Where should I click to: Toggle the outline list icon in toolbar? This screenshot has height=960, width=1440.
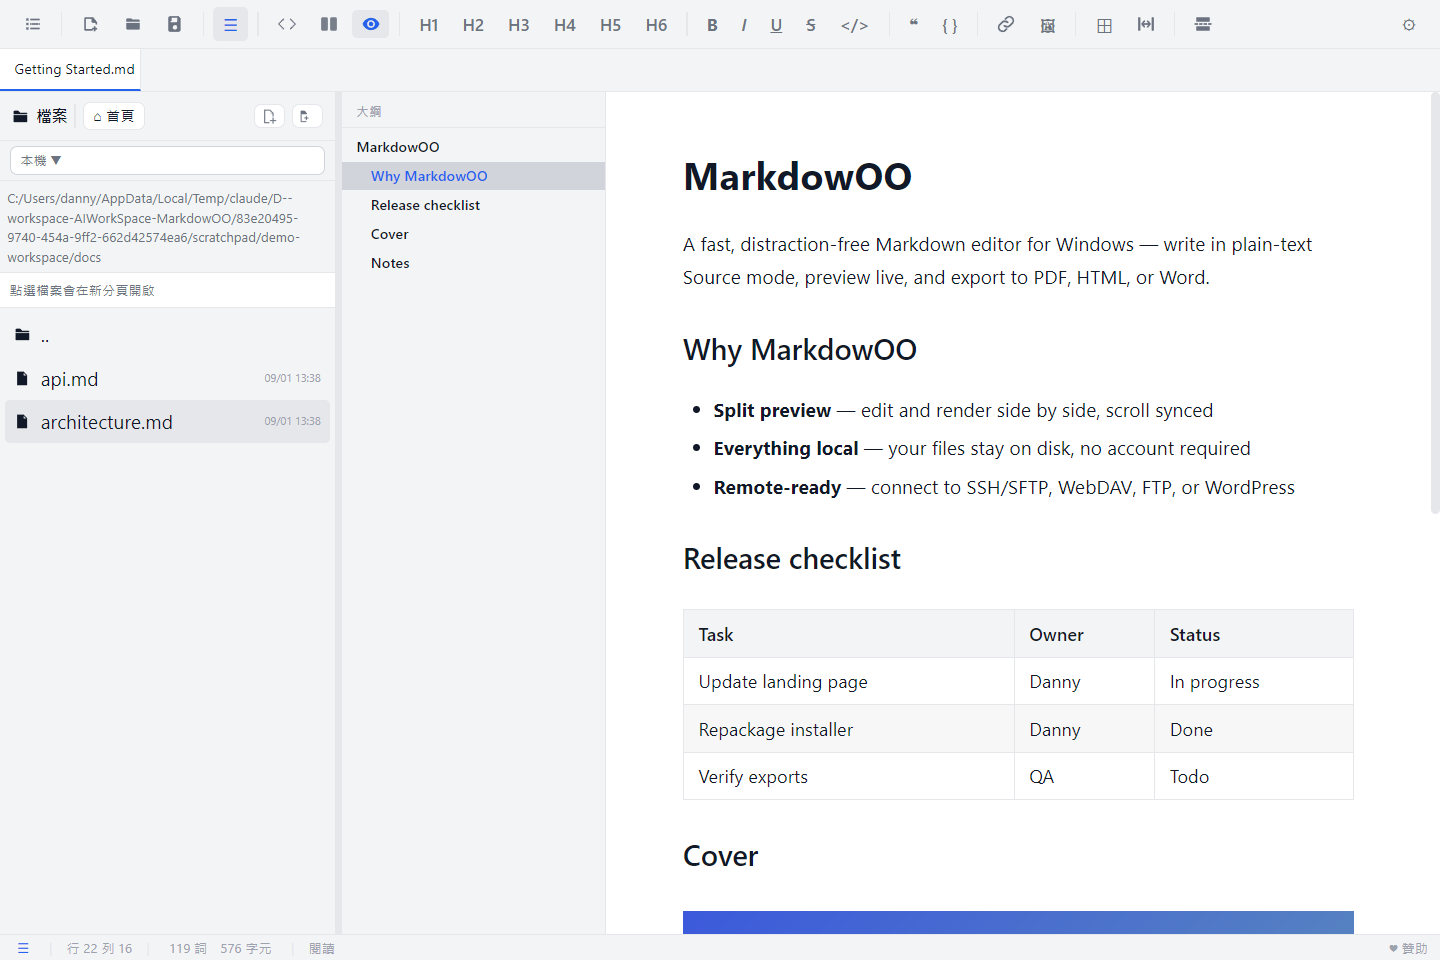pyautogui.click(x=33, y=25)
